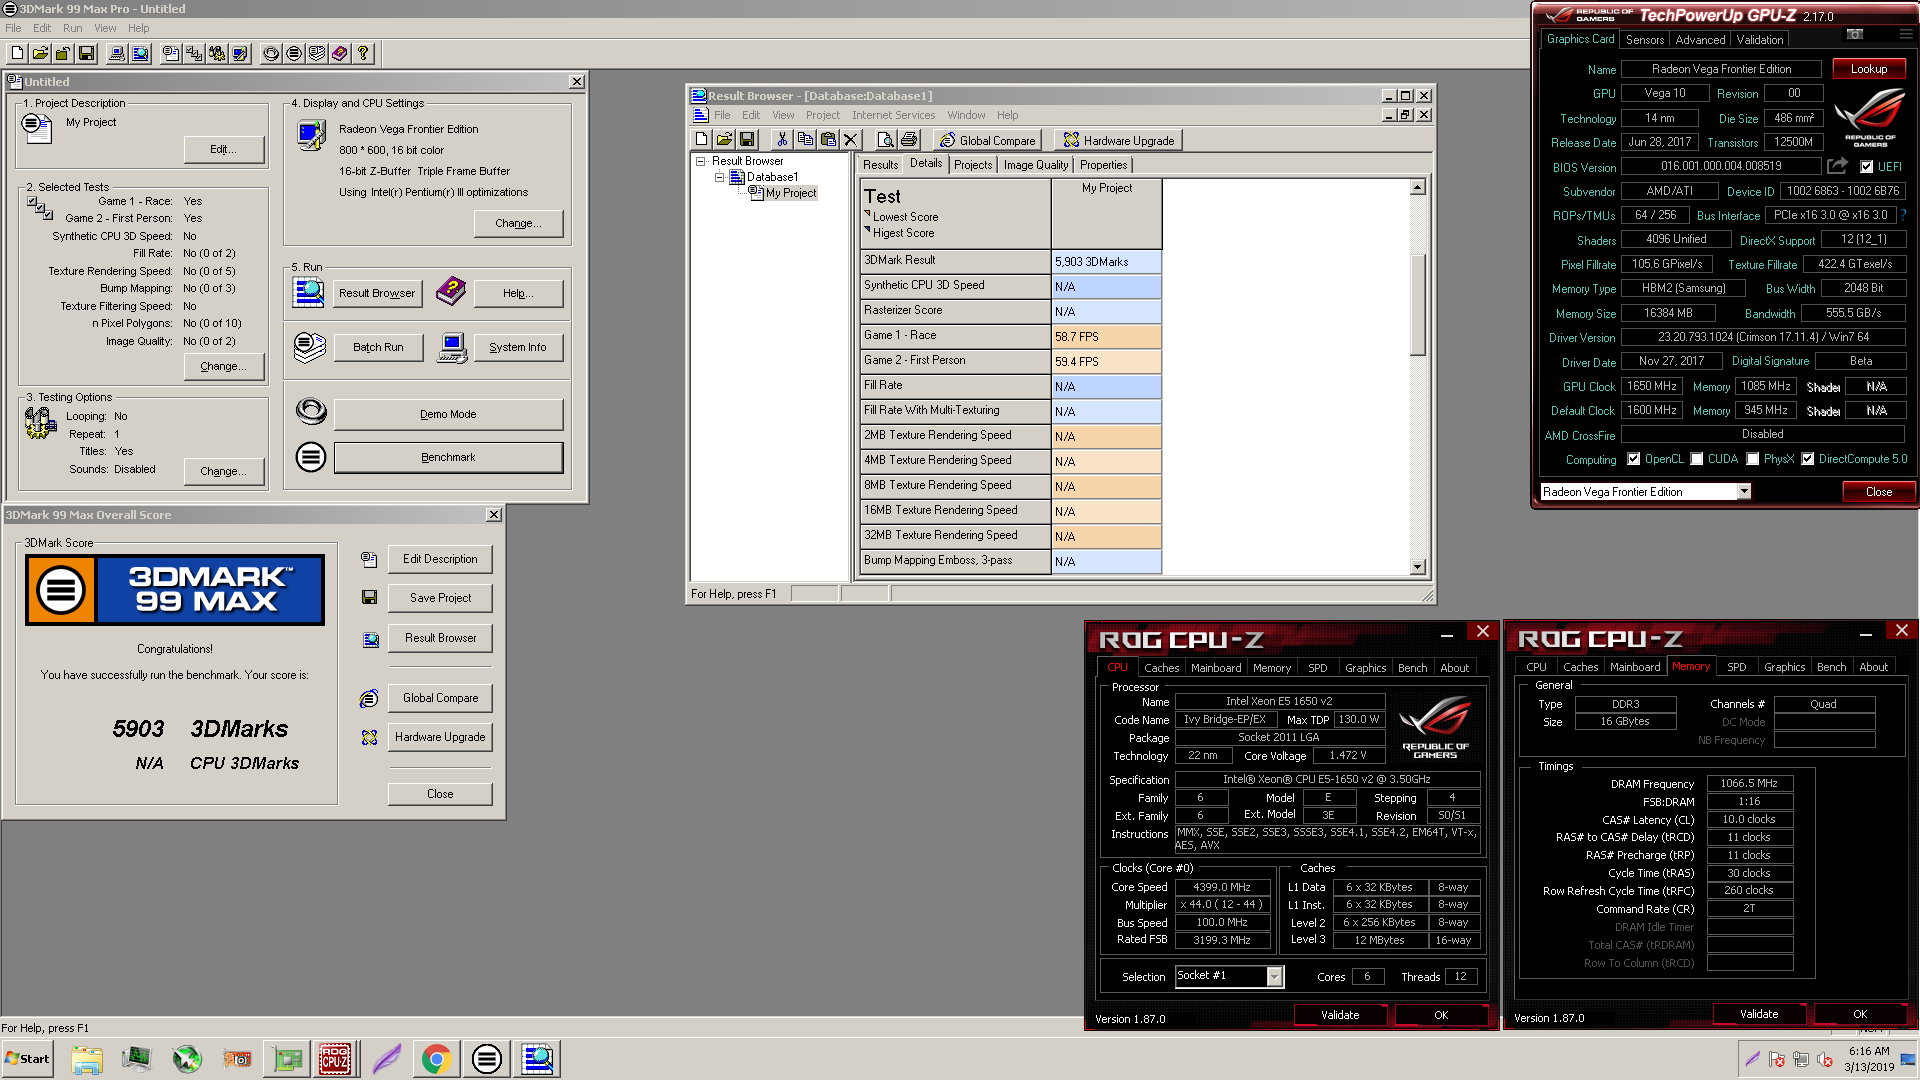The image size is (1920, 1080).
Task: Toggle OpenCL checkbox in GPU-Z
Action: [x=1634, y=459]
